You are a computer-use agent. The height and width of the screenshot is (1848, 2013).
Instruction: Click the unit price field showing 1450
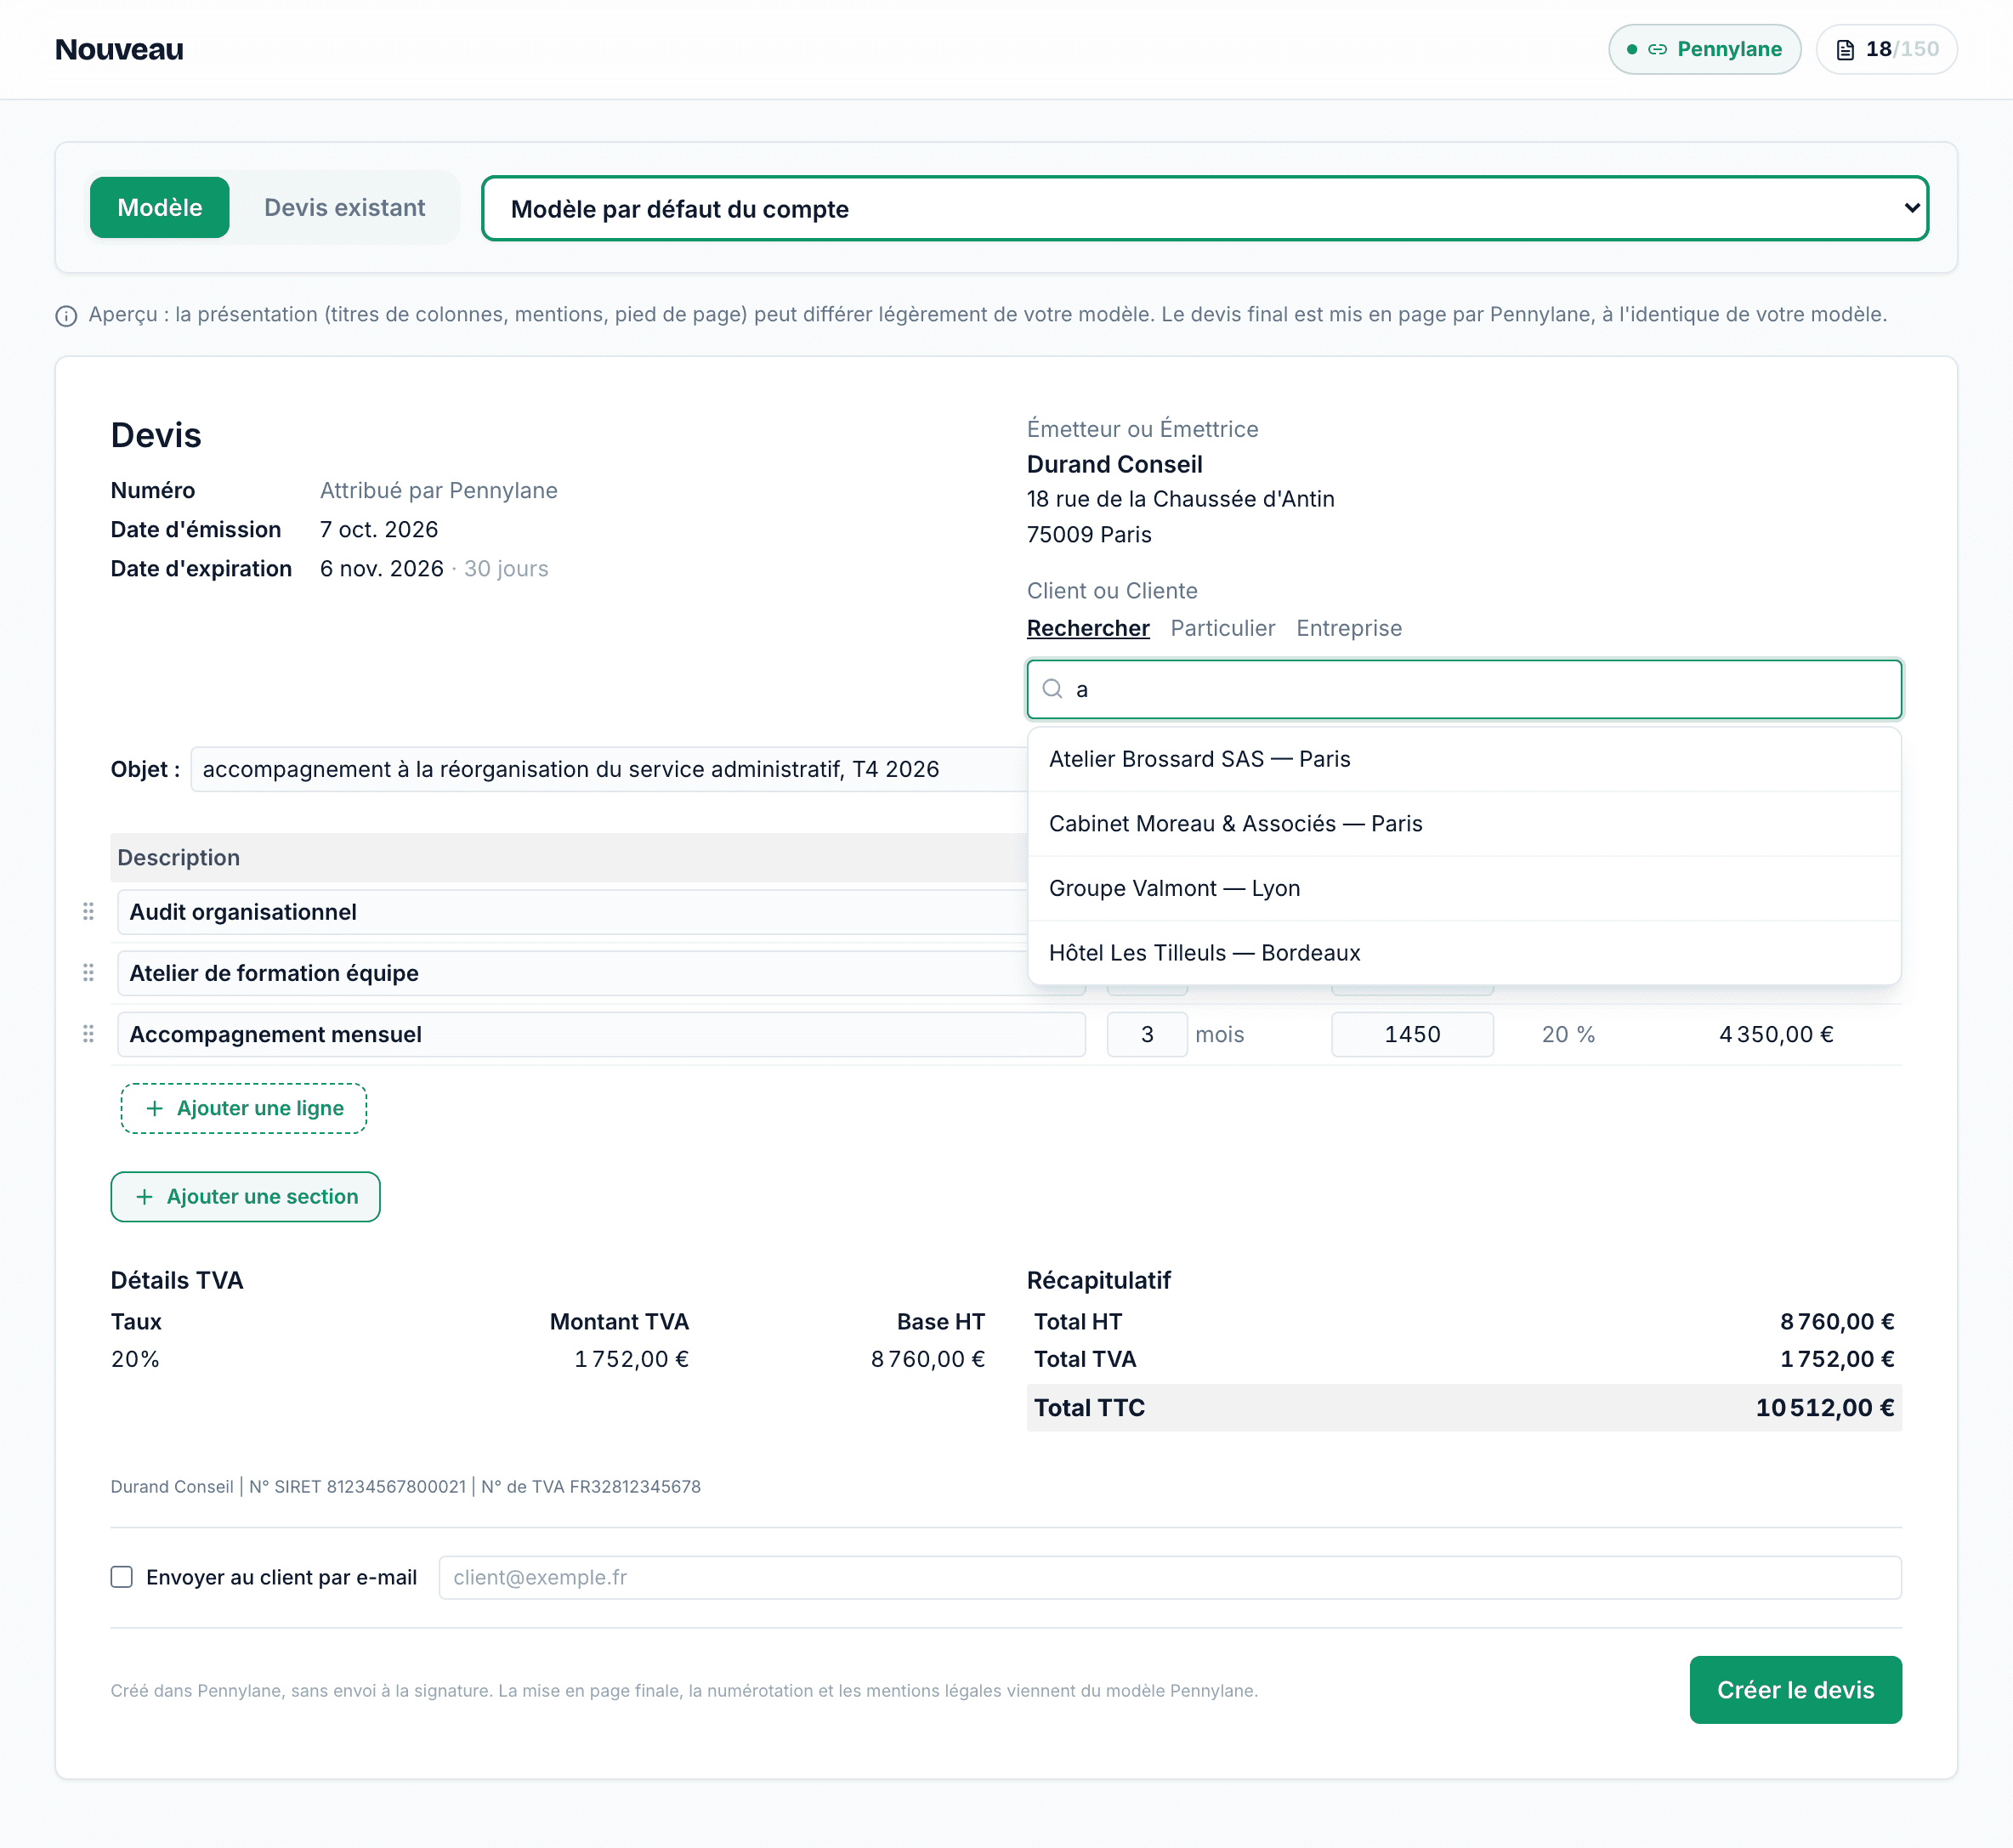point(1412,1034)
